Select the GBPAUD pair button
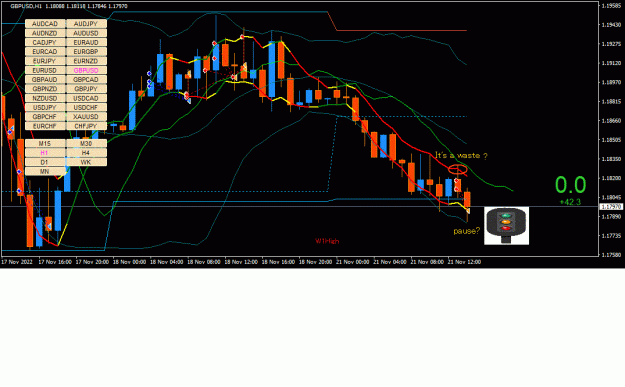Image resolution: width=625 pixels, height=387 pixels. coord(45,80)
